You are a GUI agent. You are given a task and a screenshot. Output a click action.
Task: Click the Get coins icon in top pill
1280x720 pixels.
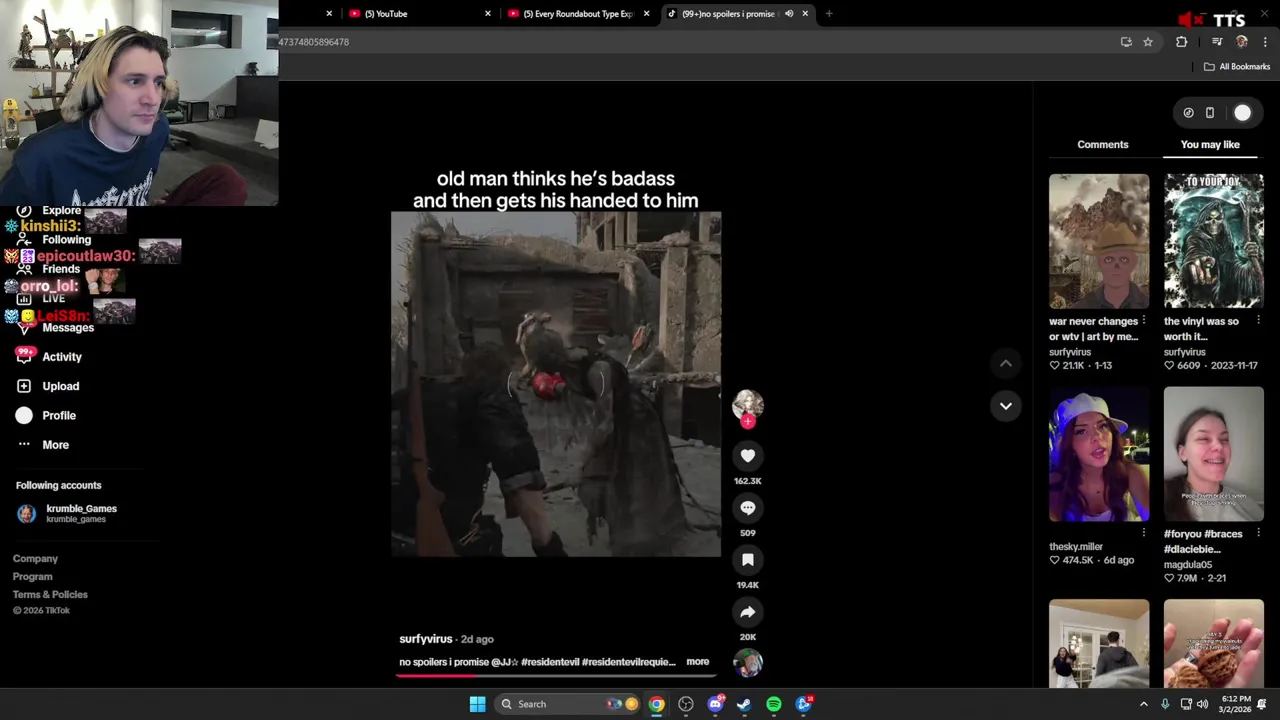tap(1188, 113)
